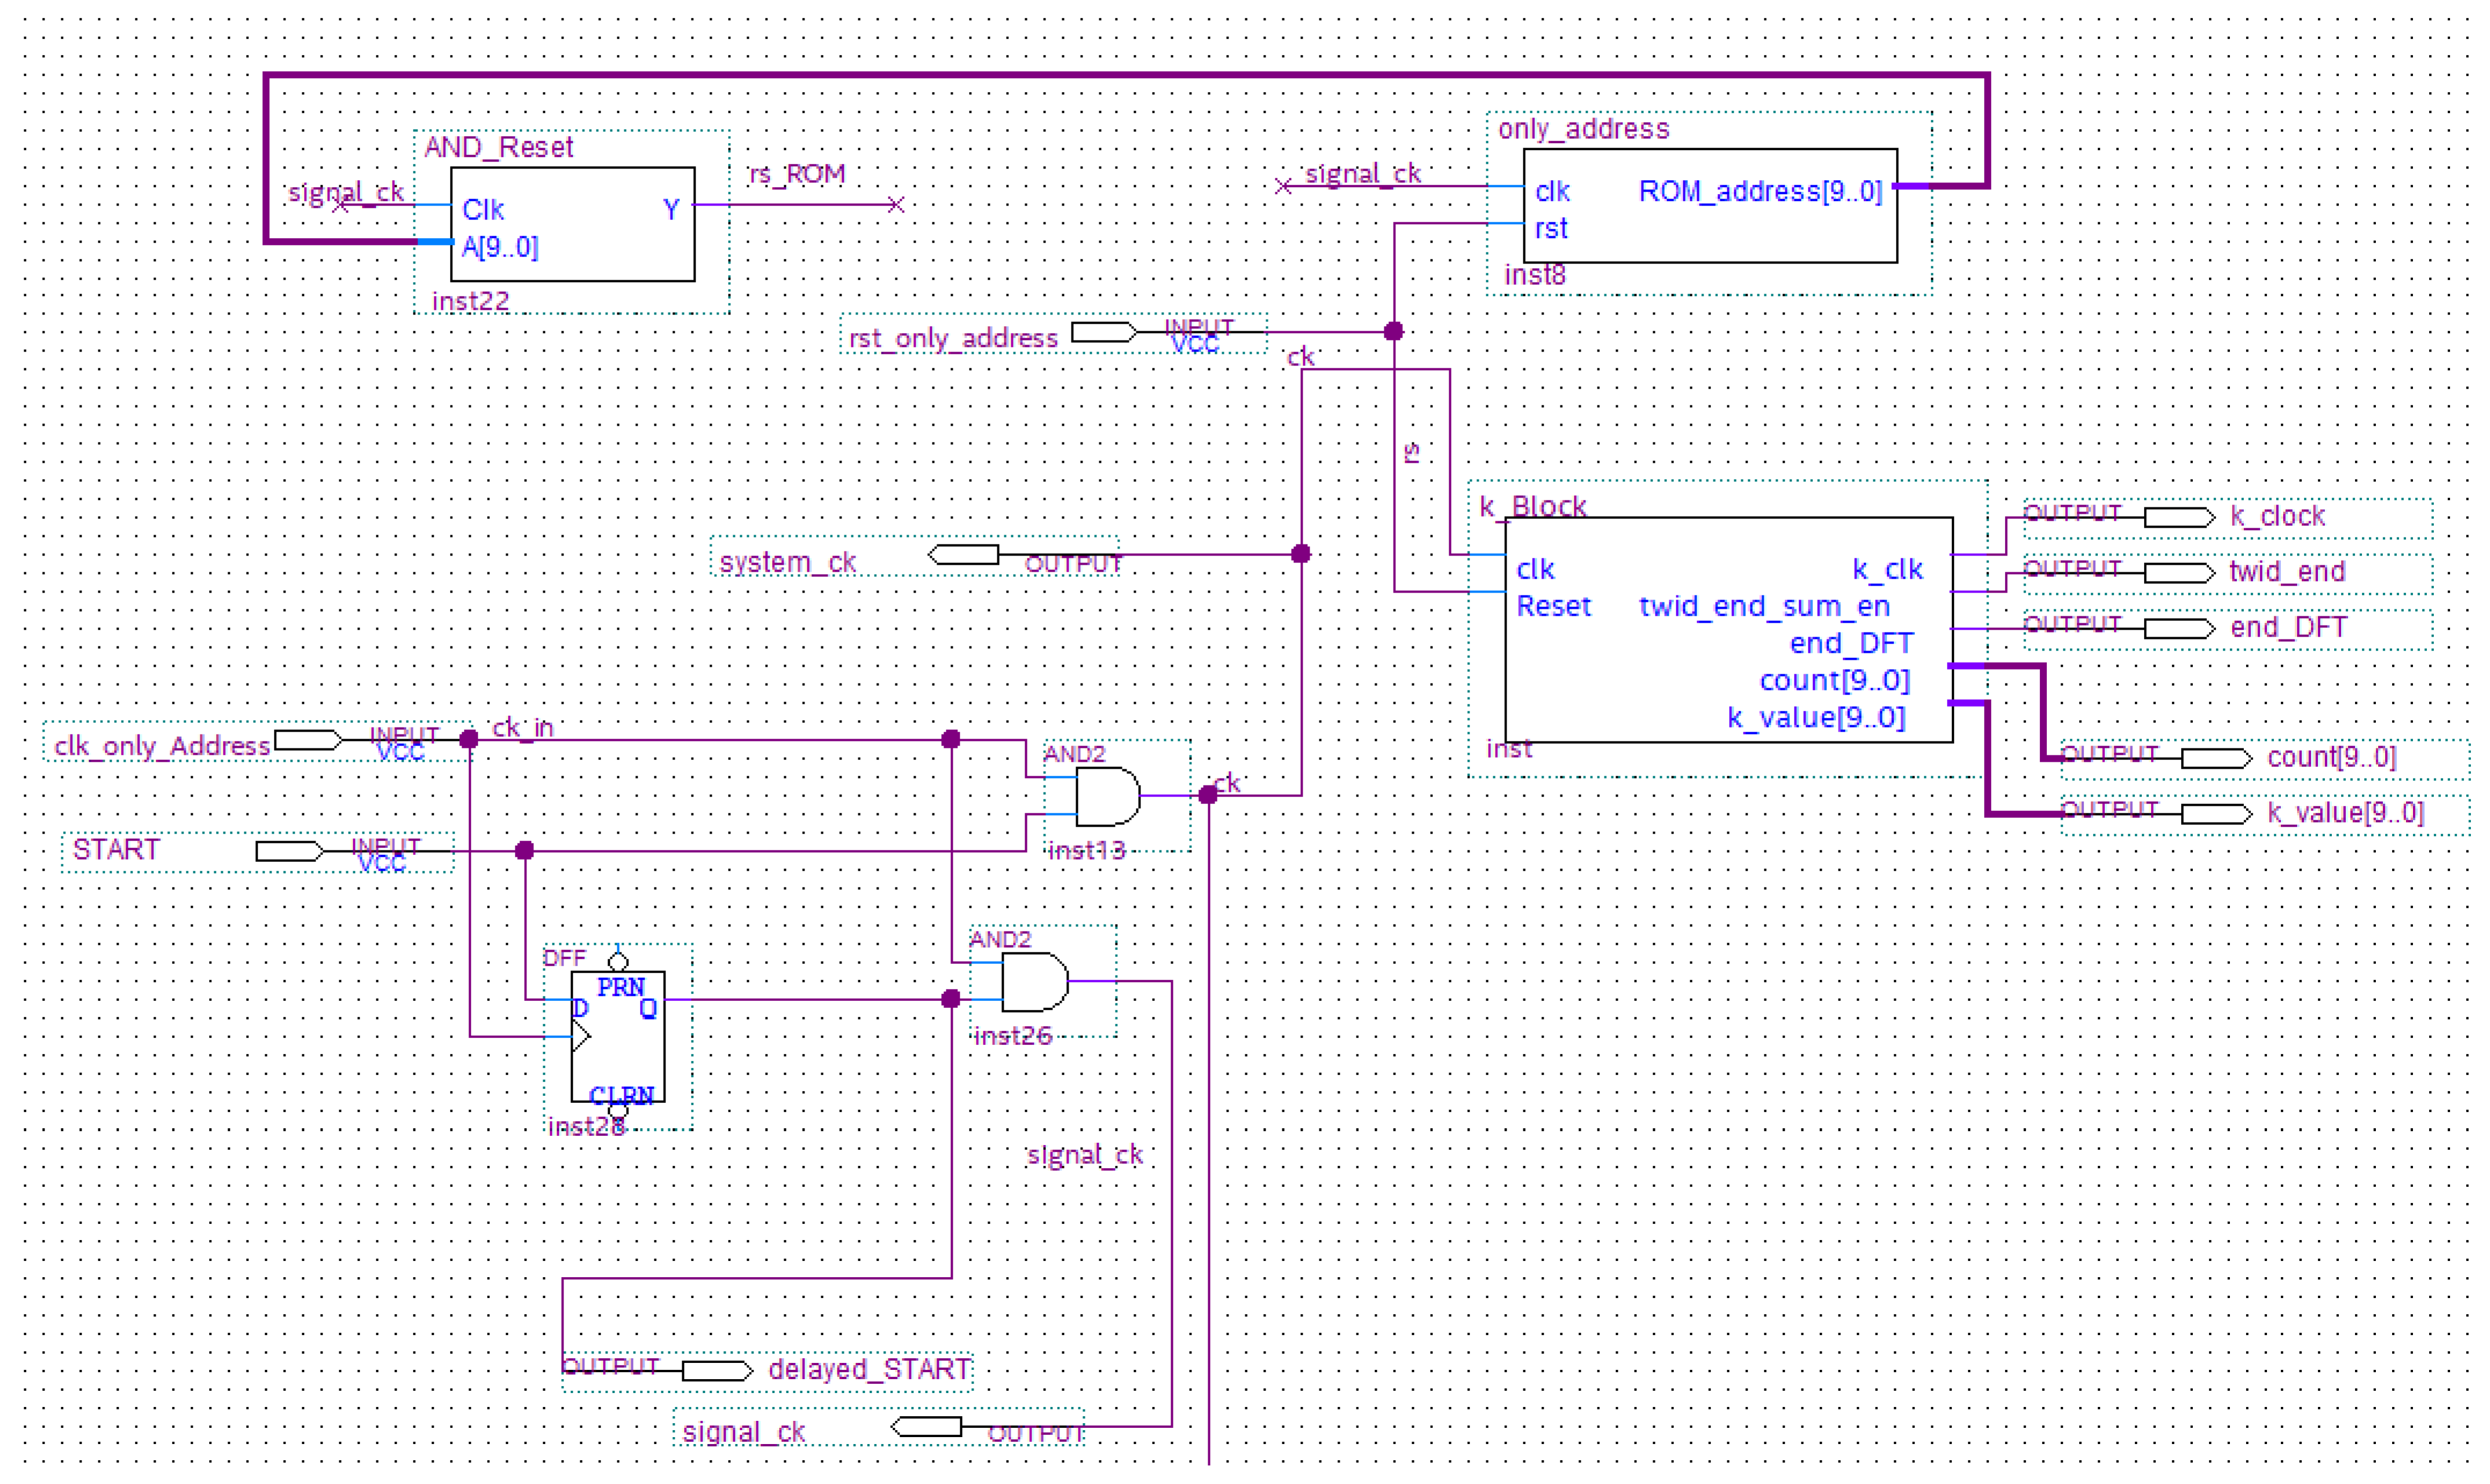Select the thick ROM_address bus line at top
Image resolution: width=2490 pixels, height=1484 pixels.
click(x=1100, y=75)
